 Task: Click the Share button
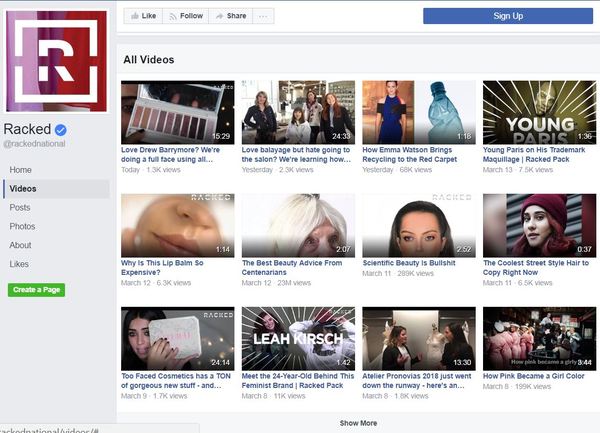231,16
